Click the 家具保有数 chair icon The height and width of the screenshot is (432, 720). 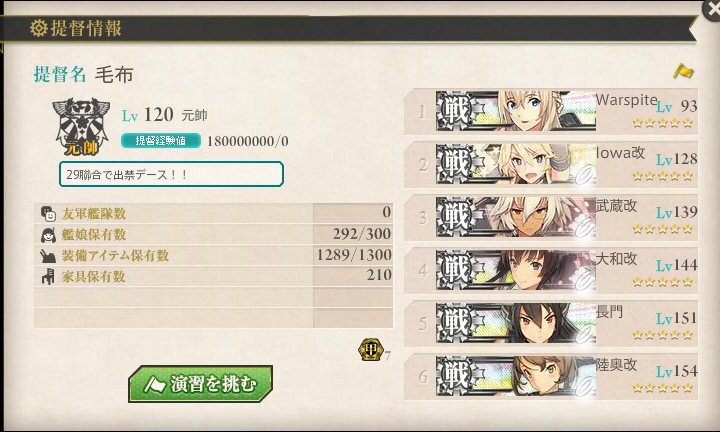coord(48,276)
